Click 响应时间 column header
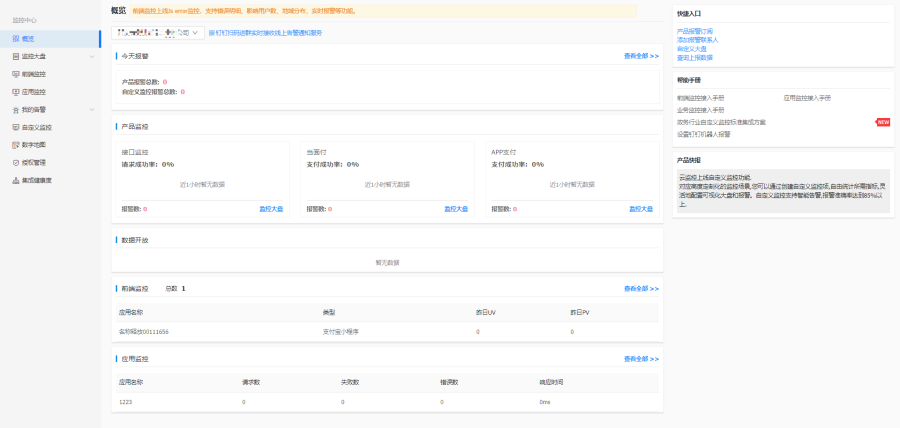 [551, 383]
